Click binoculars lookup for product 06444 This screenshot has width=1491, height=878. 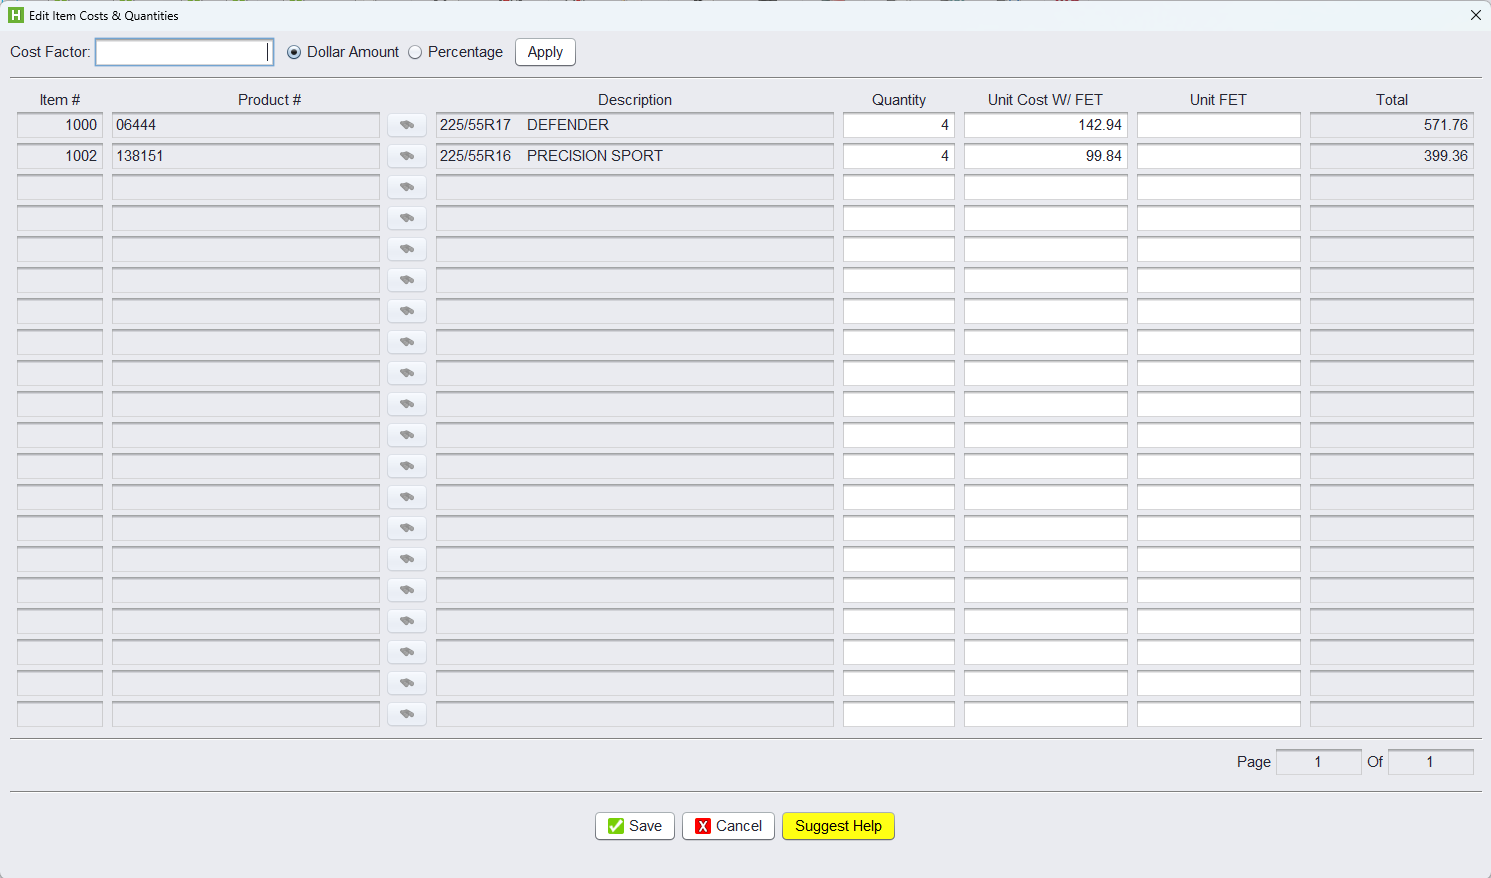click(x=407, y=125)
